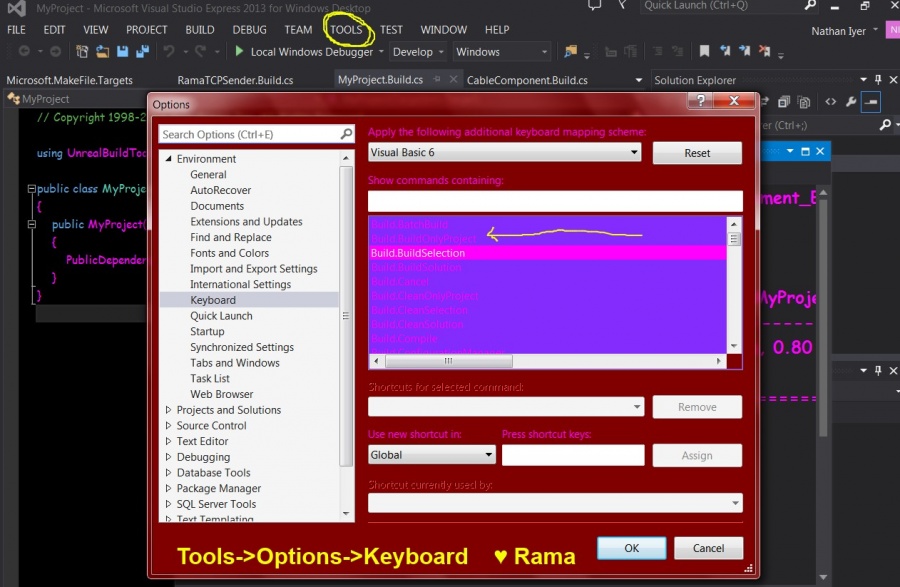Switch to RamaTCPSender.Build.cs tab
This screenshot has height=587, width=900.
coord(235,80)
